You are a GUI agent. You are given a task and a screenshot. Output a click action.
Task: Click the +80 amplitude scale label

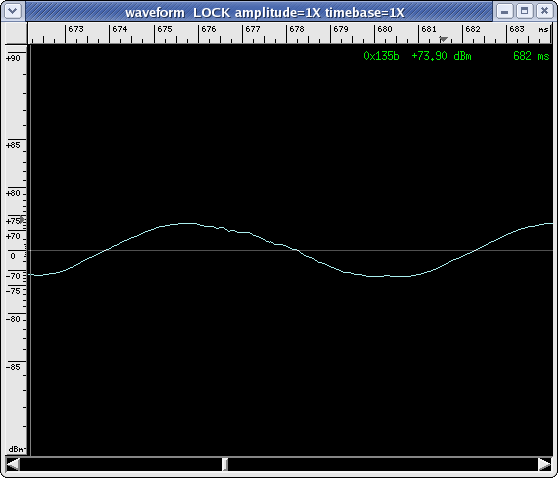tap(13, 194)
